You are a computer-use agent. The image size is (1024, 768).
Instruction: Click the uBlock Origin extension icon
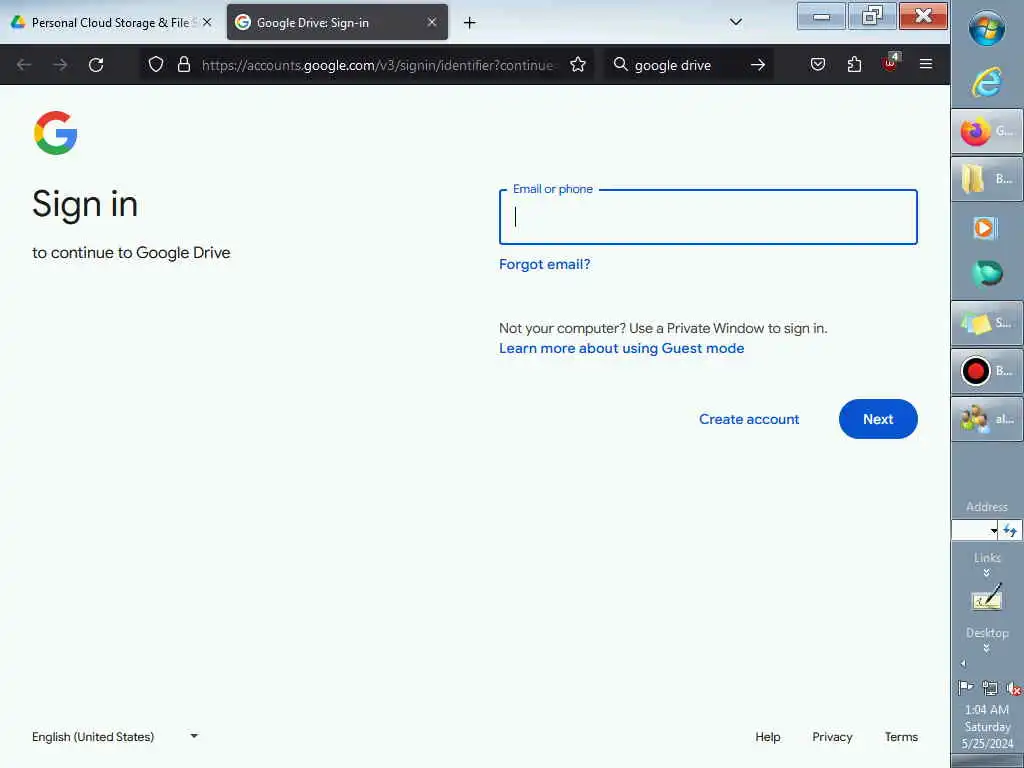point(891,63)
